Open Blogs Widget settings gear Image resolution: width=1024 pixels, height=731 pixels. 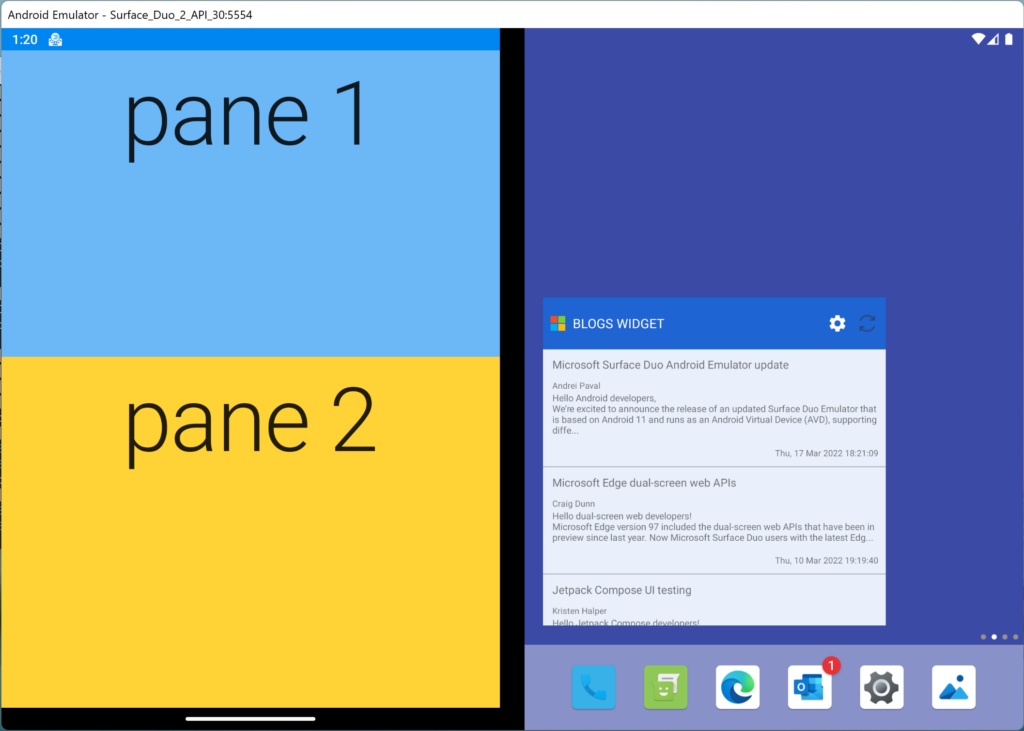[837, 323]
